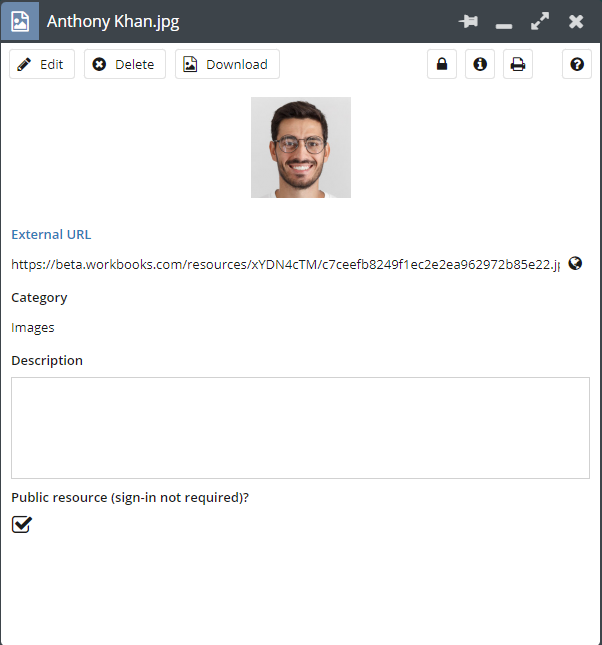
Task: Click the printer icon
Action: (518, 64)
